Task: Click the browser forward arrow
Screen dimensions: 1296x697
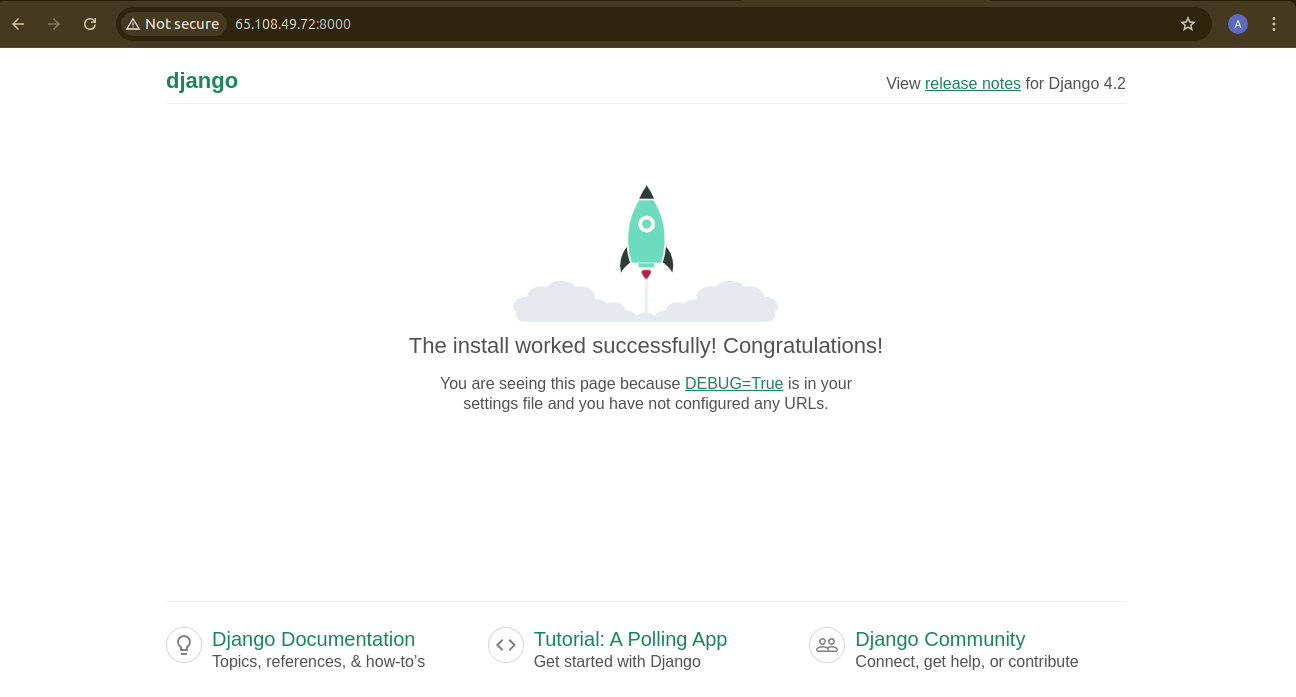Action: [54, 24]
